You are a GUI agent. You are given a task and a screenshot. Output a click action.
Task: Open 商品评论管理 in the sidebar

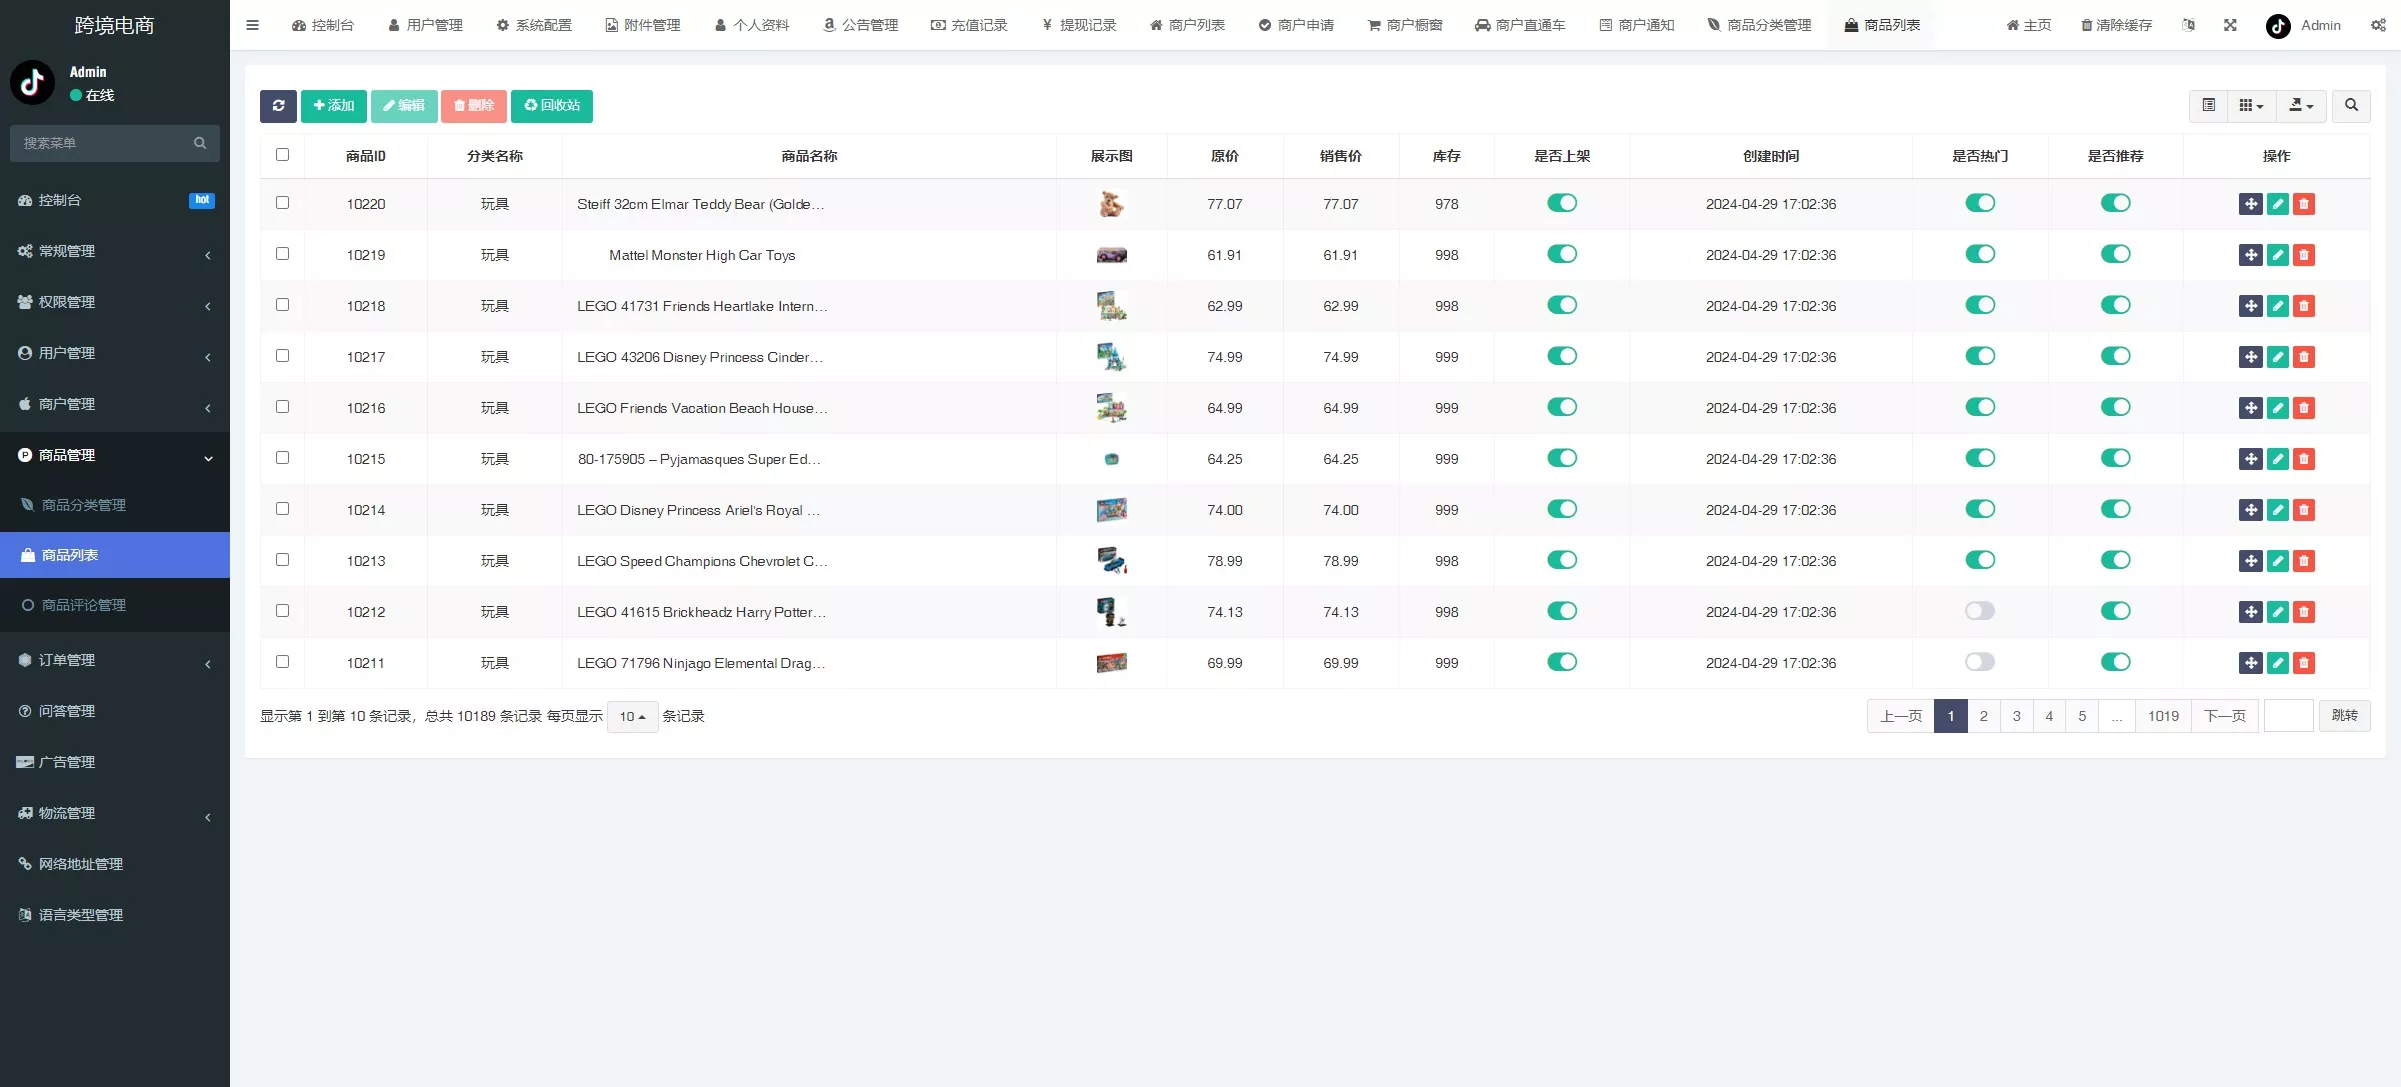click(x=84, y=605)
